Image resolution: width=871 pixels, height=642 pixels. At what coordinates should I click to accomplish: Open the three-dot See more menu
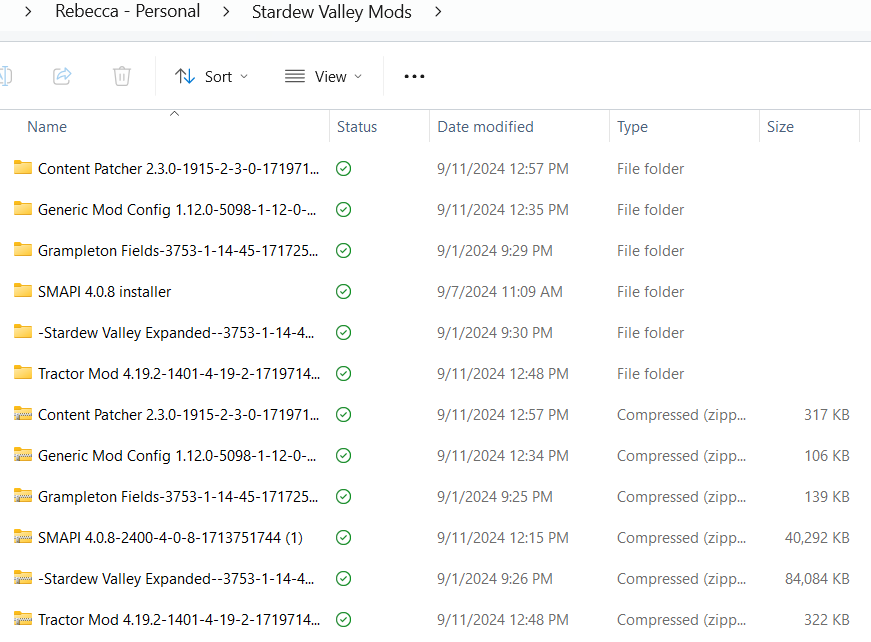point(414,76)
